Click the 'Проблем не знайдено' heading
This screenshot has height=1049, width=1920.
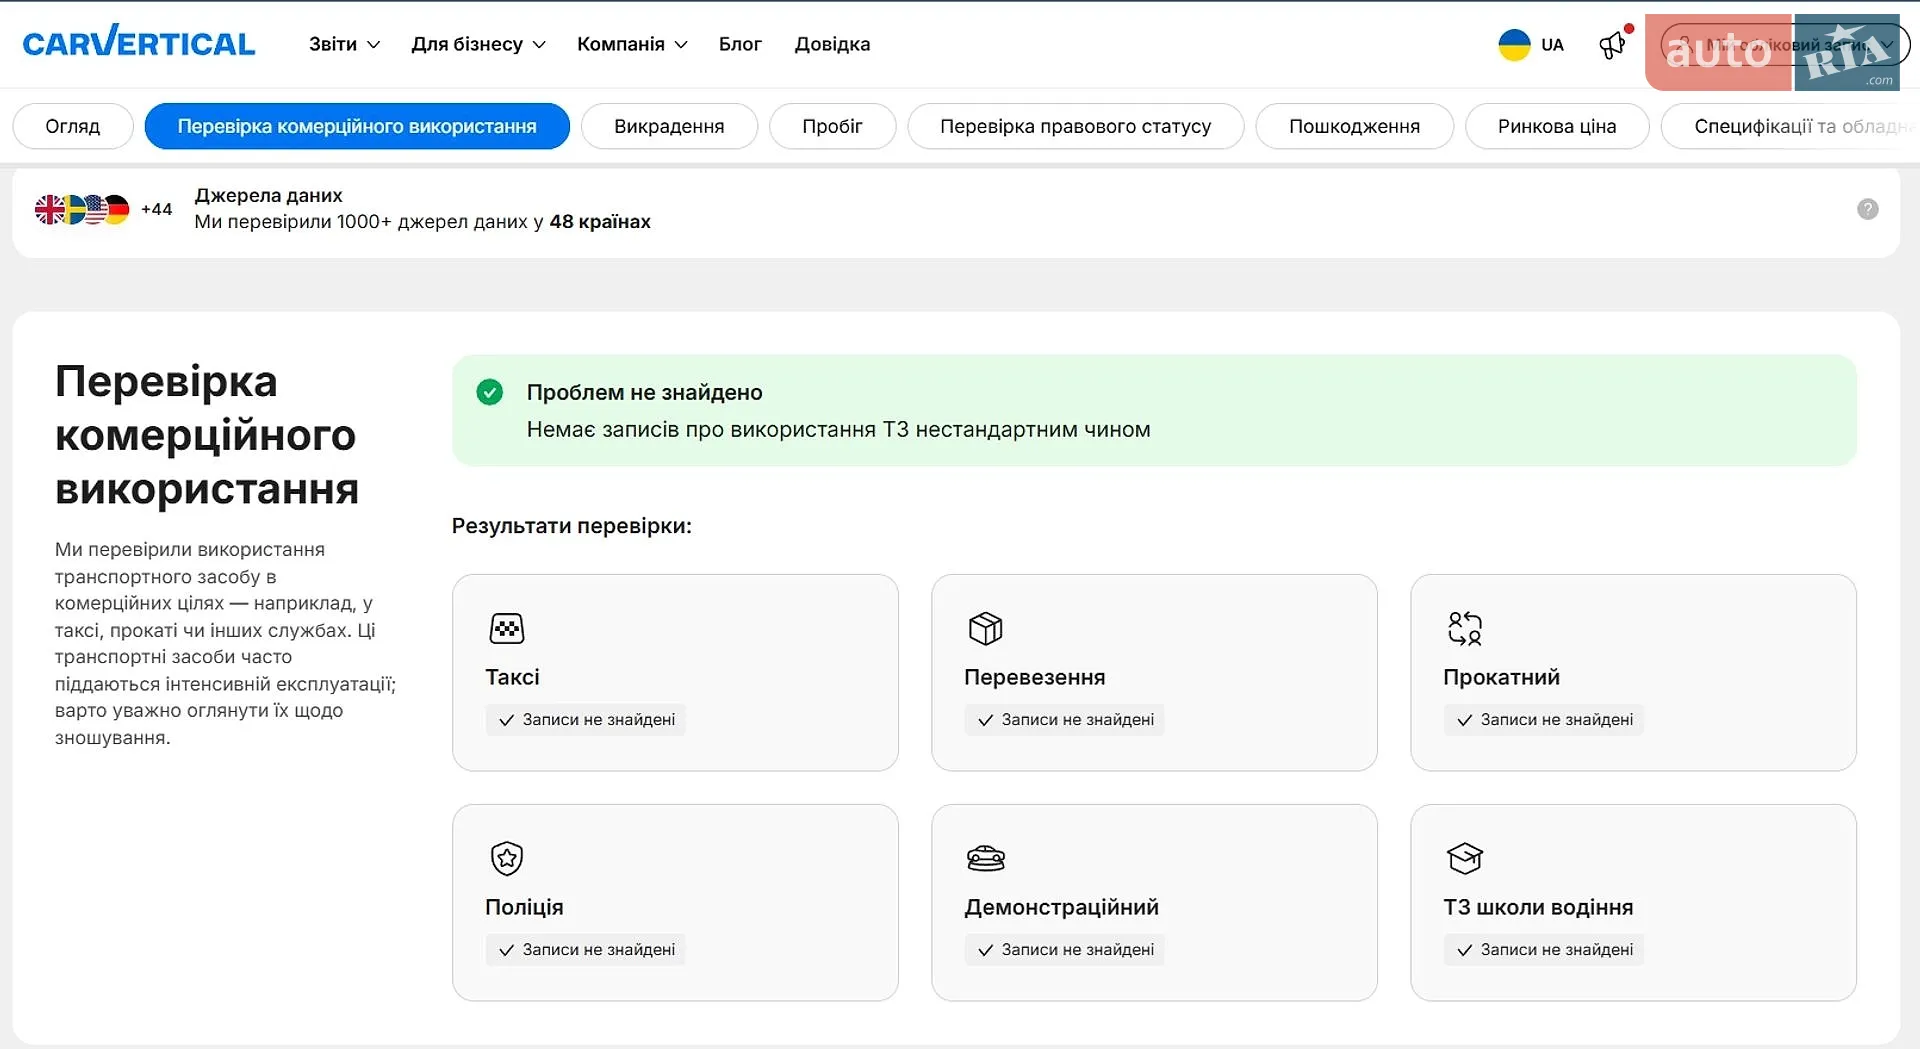[x=644, y=392]
